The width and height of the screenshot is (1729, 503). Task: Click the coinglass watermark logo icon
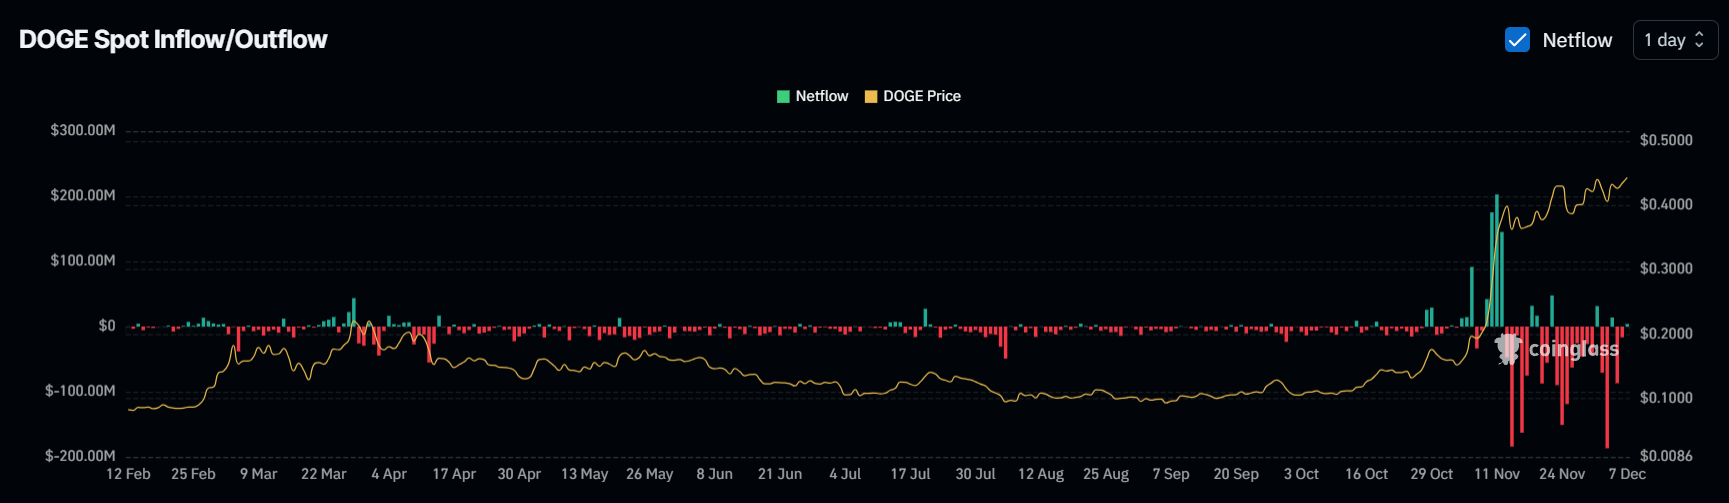pyautogui.click(x=1507, y=349)
